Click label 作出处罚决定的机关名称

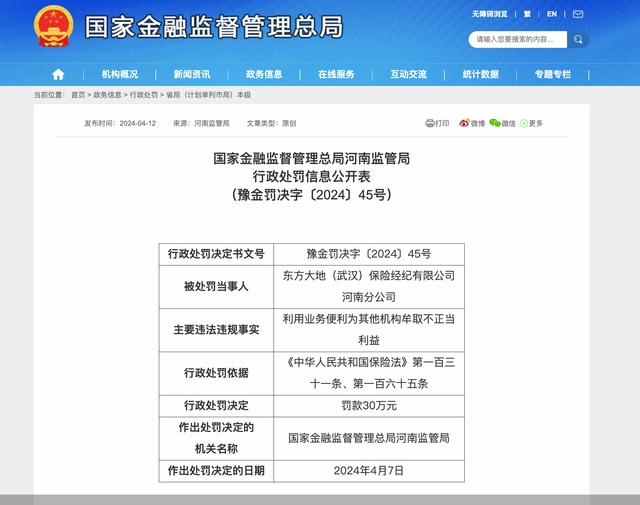(216, 438)
